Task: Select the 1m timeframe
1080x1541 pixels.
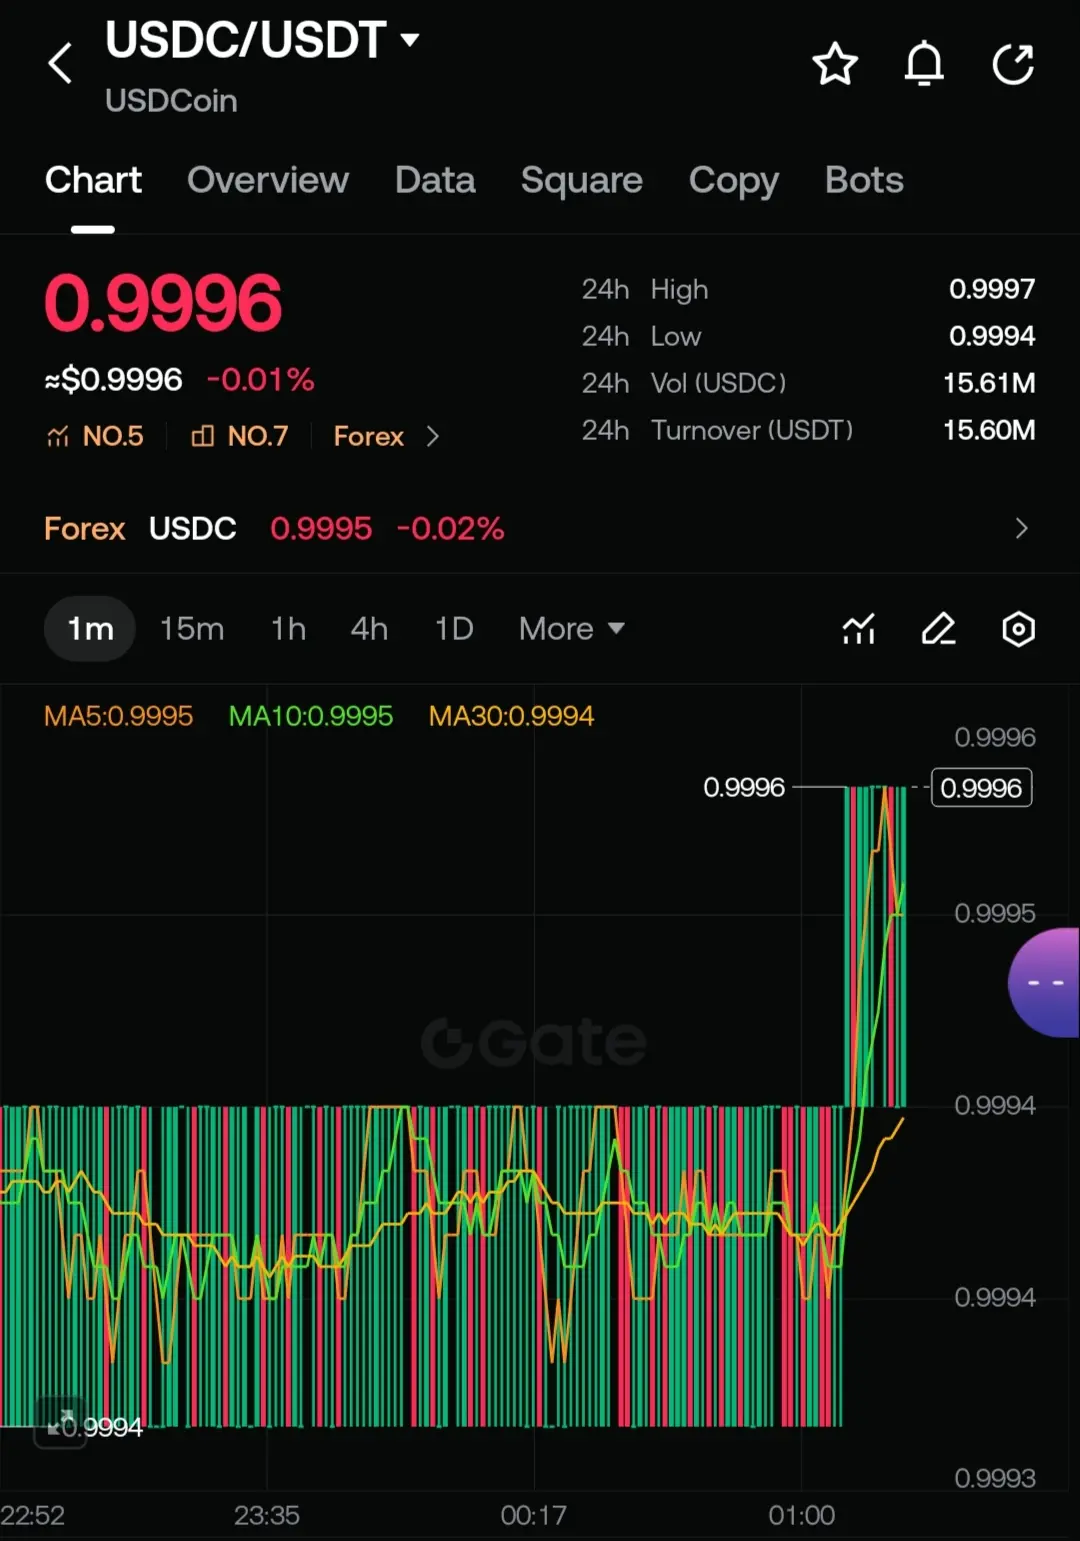Action: [x=90, y=629]
